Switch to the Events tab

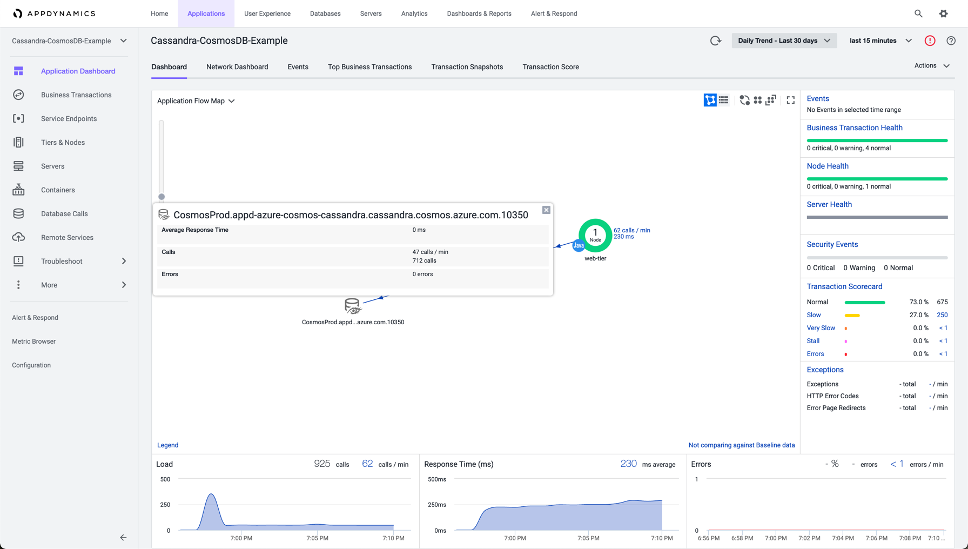[298, 67]
